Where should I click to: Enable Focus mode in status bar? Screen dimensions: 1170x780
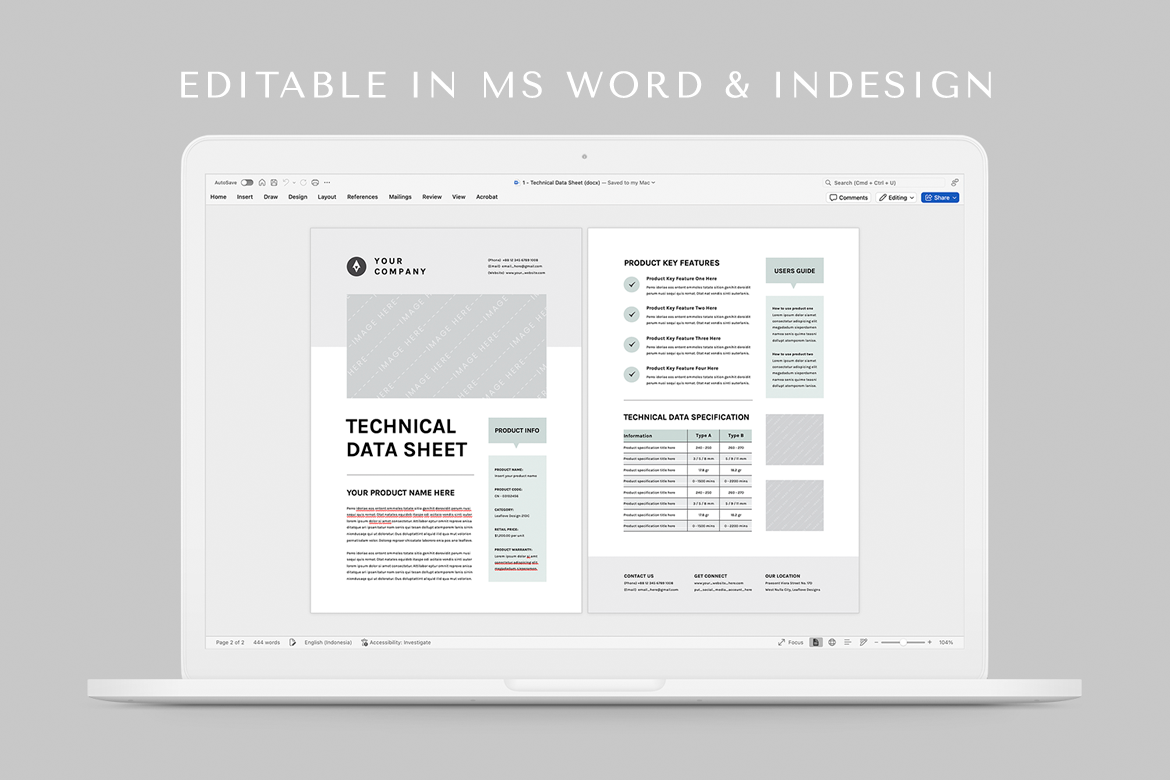click(x=790, y=642)
